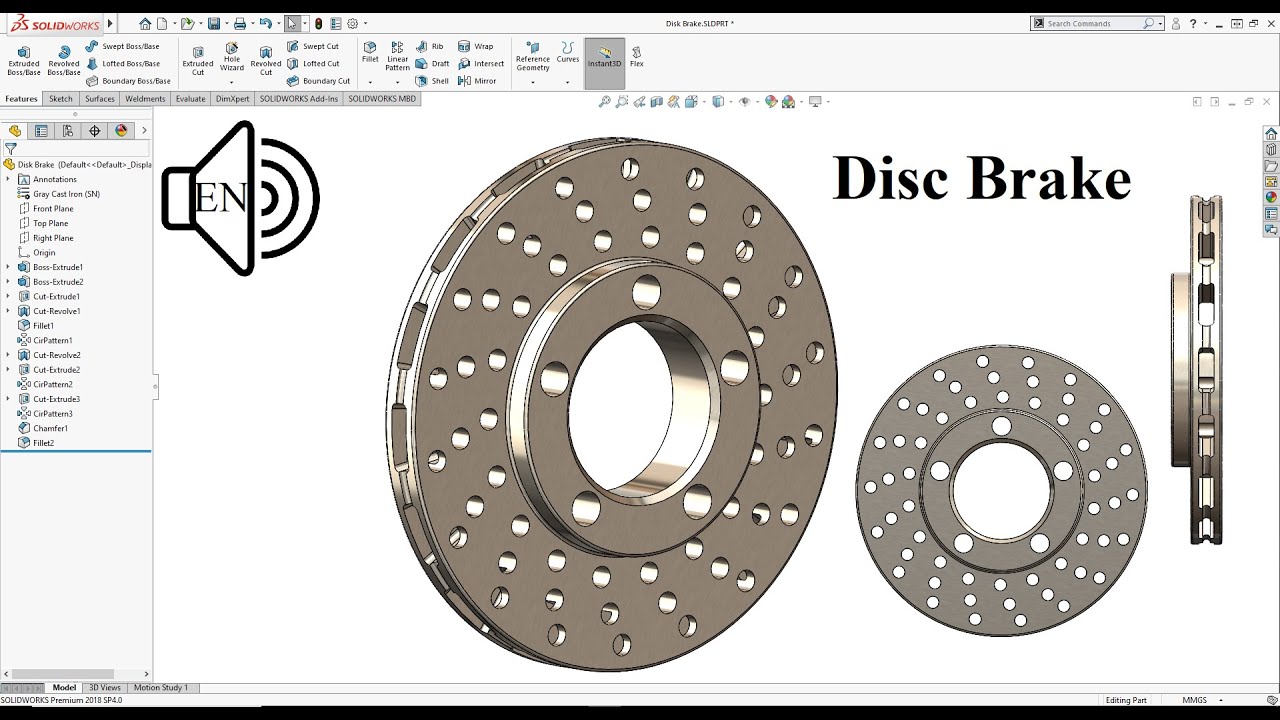Viewport: 1280px width, 720px height.
Task: Select the Flex feature tool
Action: point(637,56)
